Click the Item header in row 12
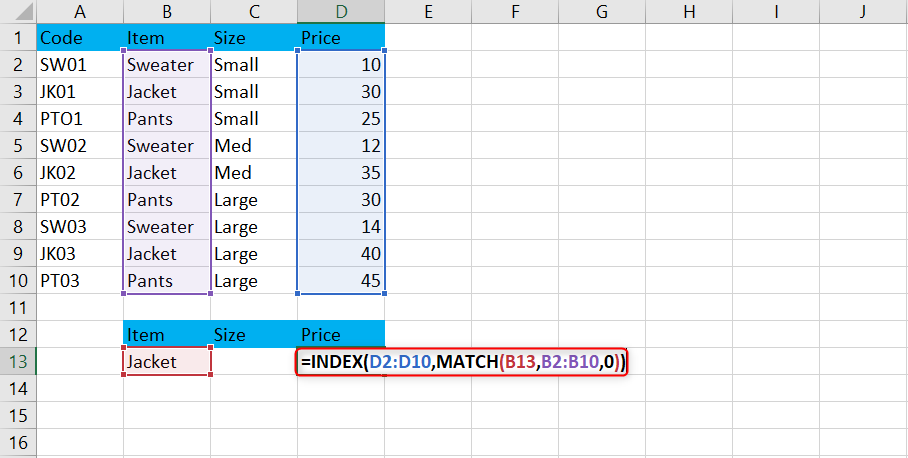This screenshot has width=908, height=458. (x=167, y=334)
